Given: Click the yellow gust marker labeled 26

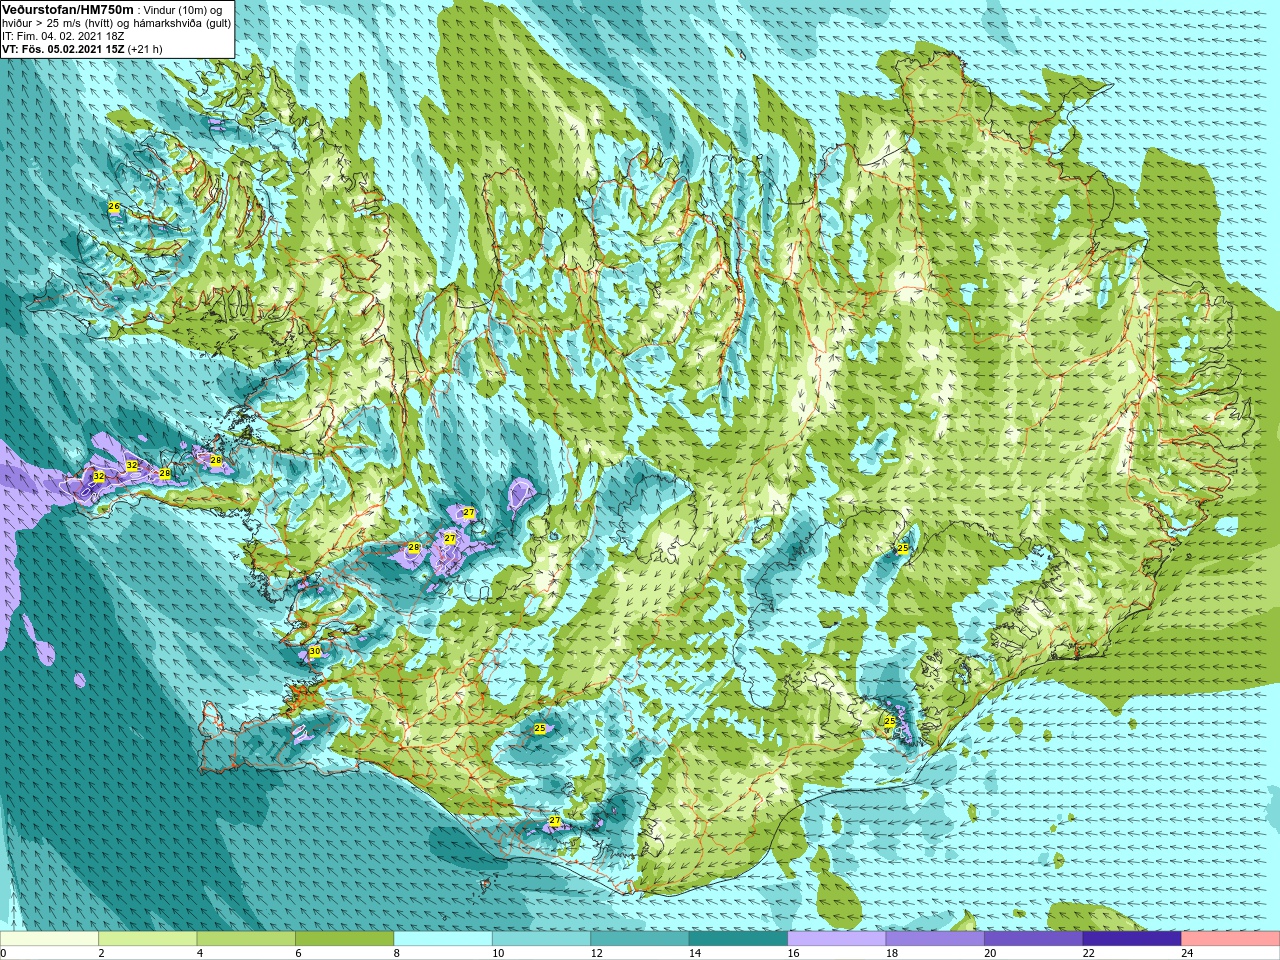Looking at the screenshot, I should point(114,207).
